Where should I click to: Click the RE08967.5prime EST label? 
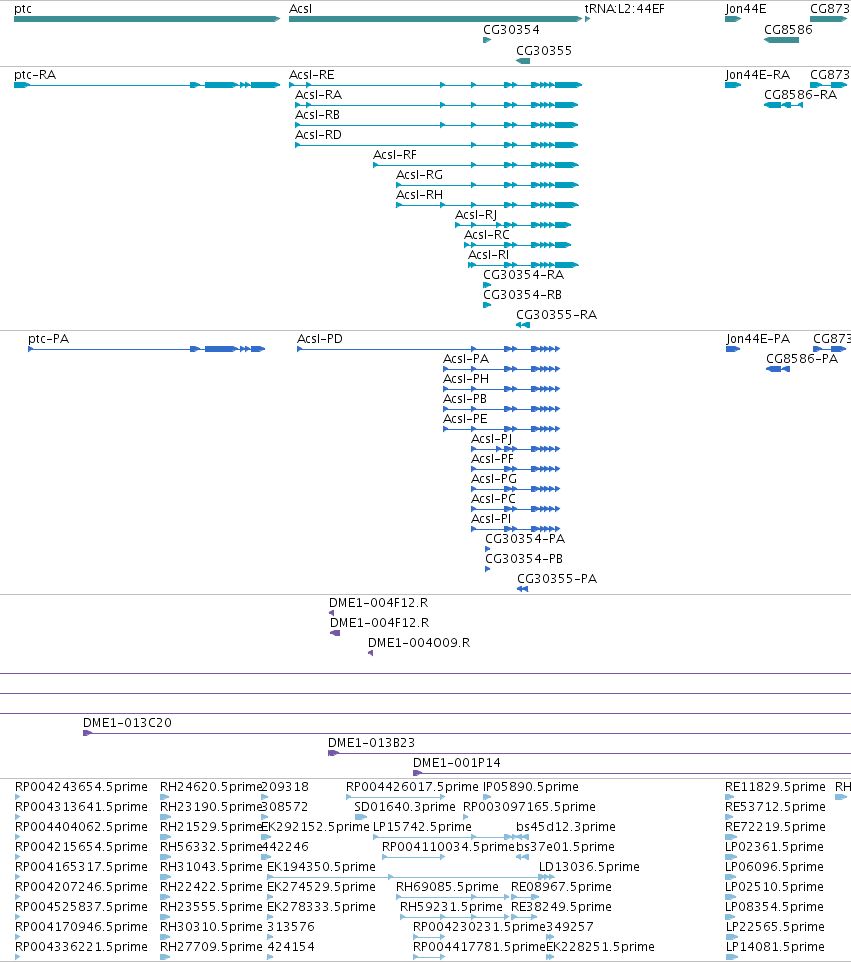click(x=561, y=887)
